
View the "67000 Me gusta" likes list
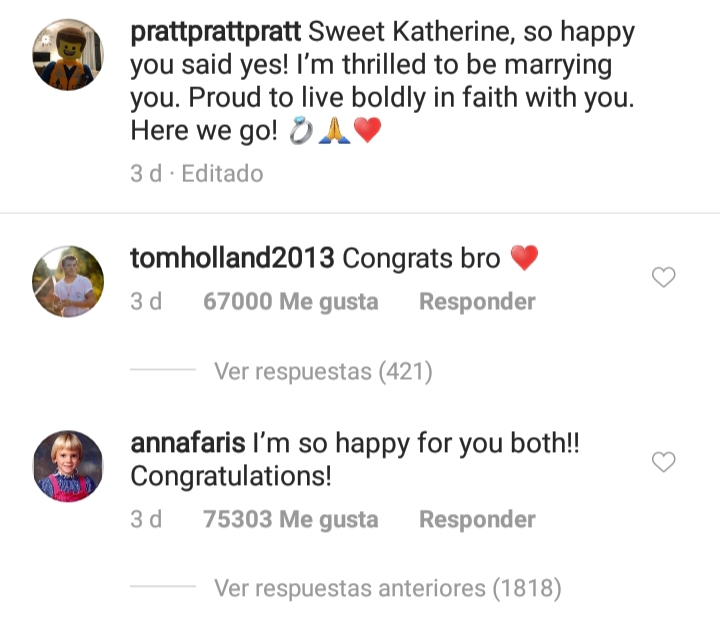[x=290, y=301]
